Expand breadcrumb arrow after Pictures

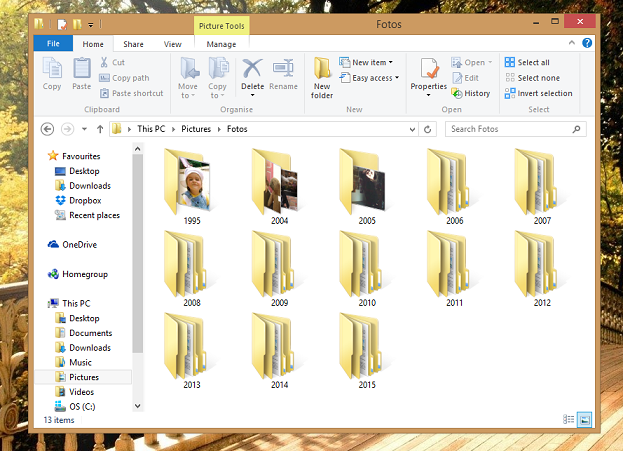(x=219, y=129)
